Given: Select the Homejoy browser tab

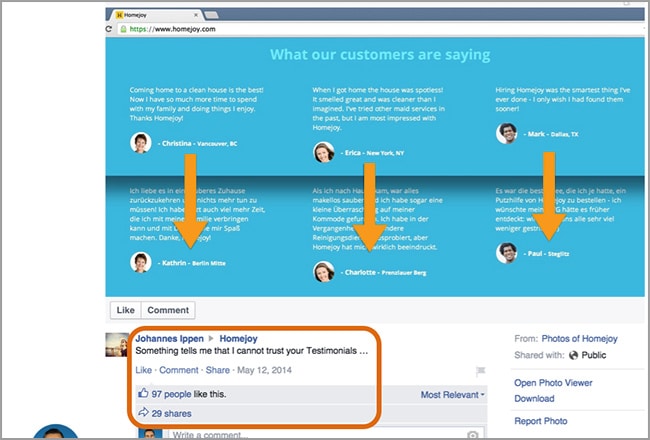Looking at the screenshot, I should tap(157, 15).
